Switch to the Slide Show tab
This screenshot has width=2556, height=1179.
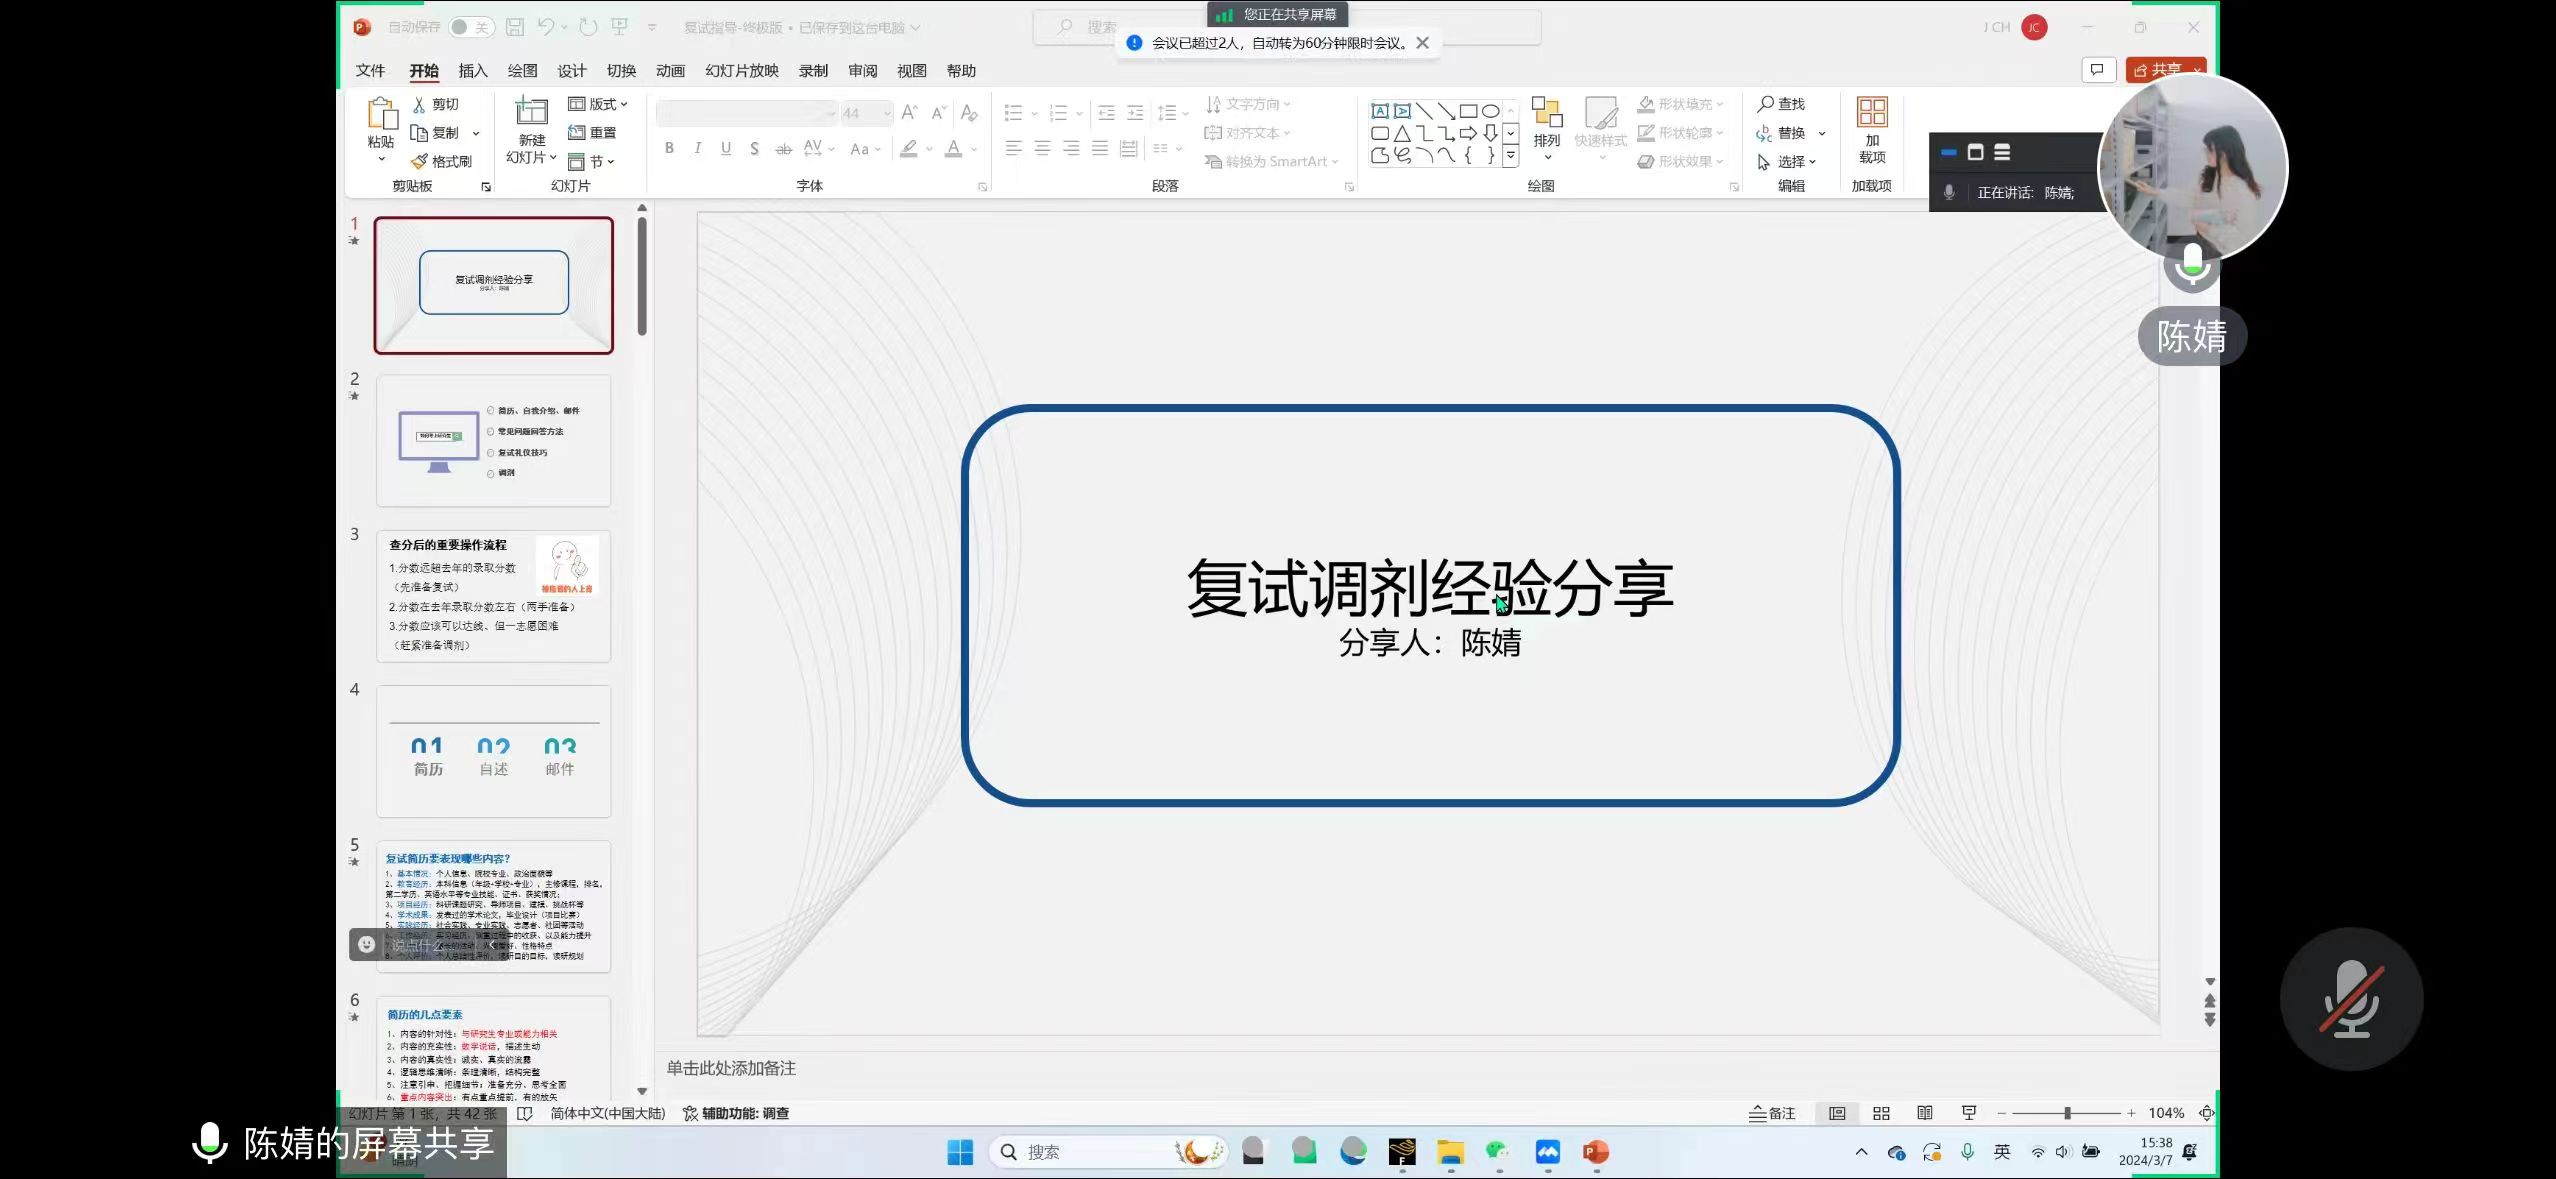click(741, 71)
